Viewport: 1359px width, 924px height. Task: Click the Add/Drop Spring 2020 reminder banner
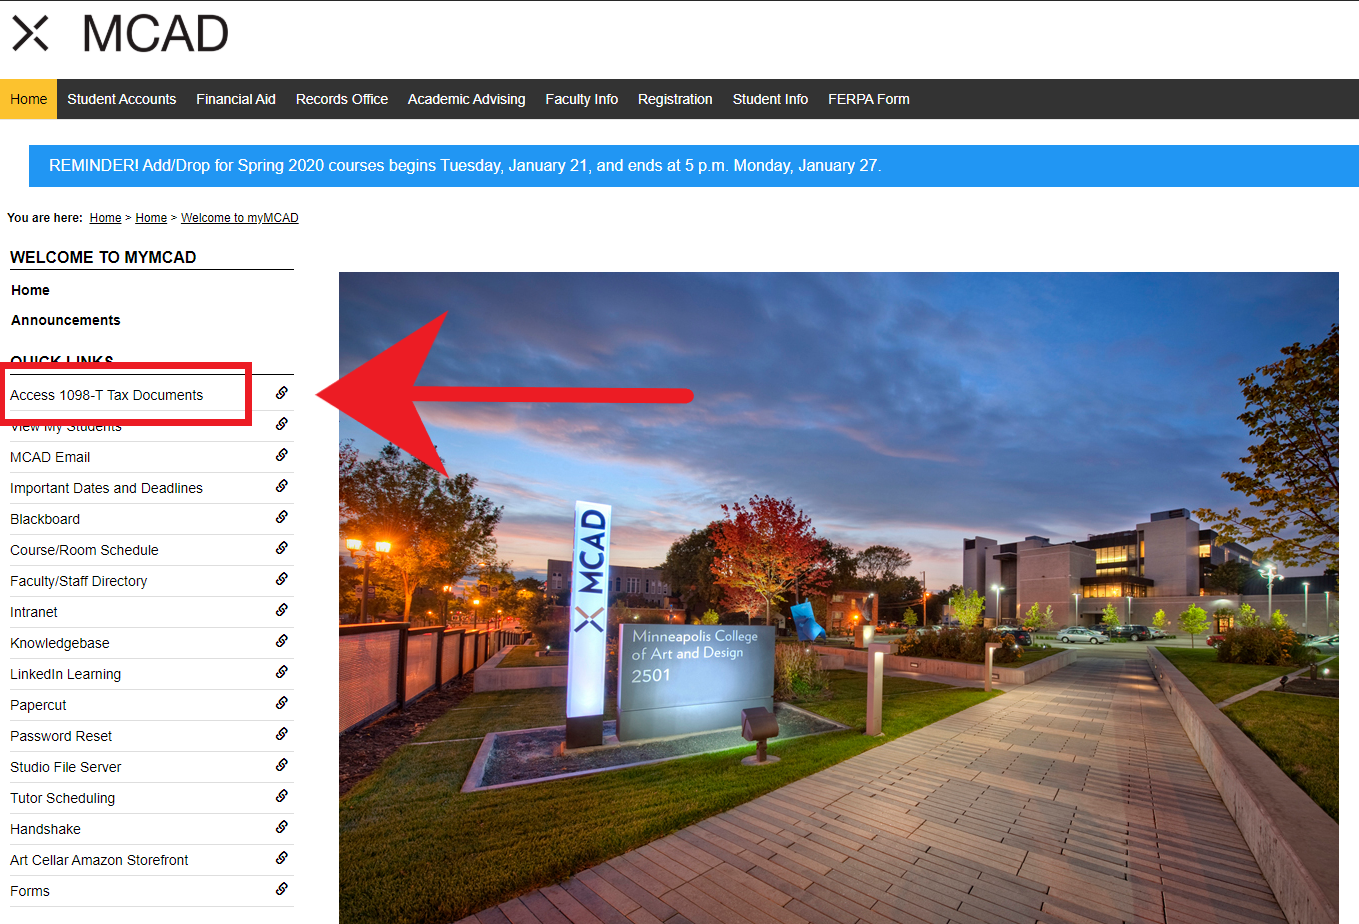pyautogui.click(x=694, y=166)
